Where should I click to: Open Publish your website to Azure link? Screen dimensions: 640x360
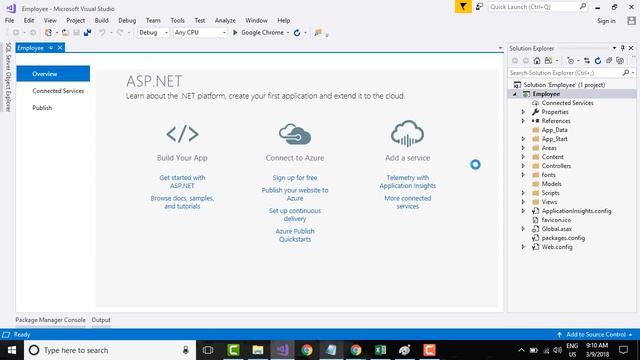[x=295, y=194]
